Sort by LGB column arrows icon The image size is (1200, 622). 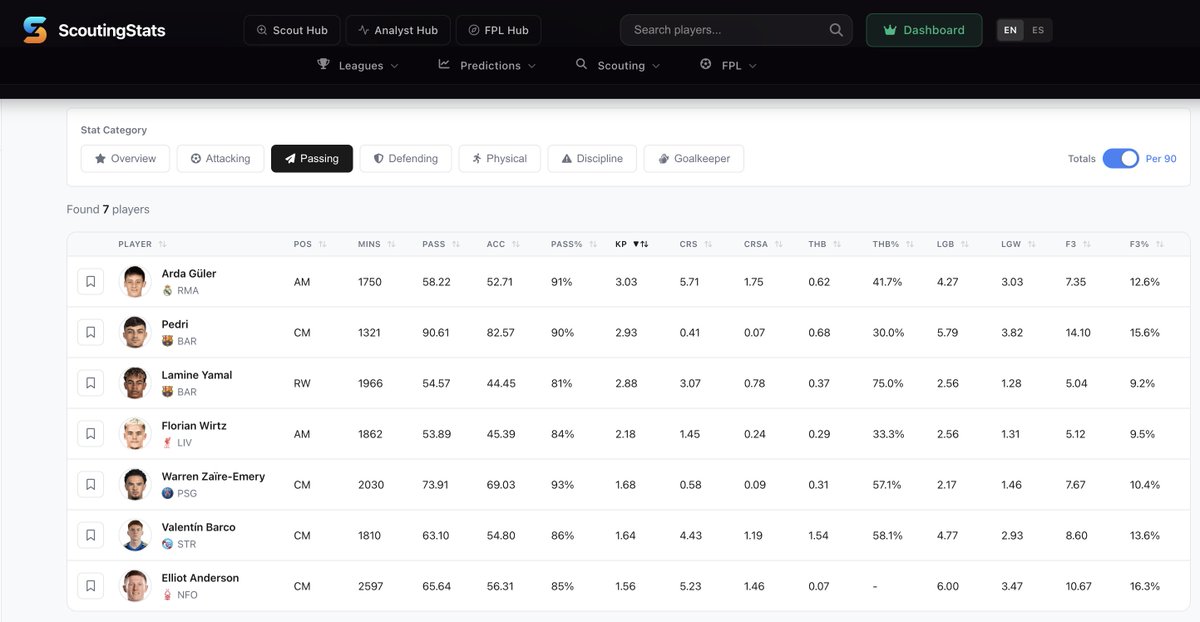(x=965, y=244)
